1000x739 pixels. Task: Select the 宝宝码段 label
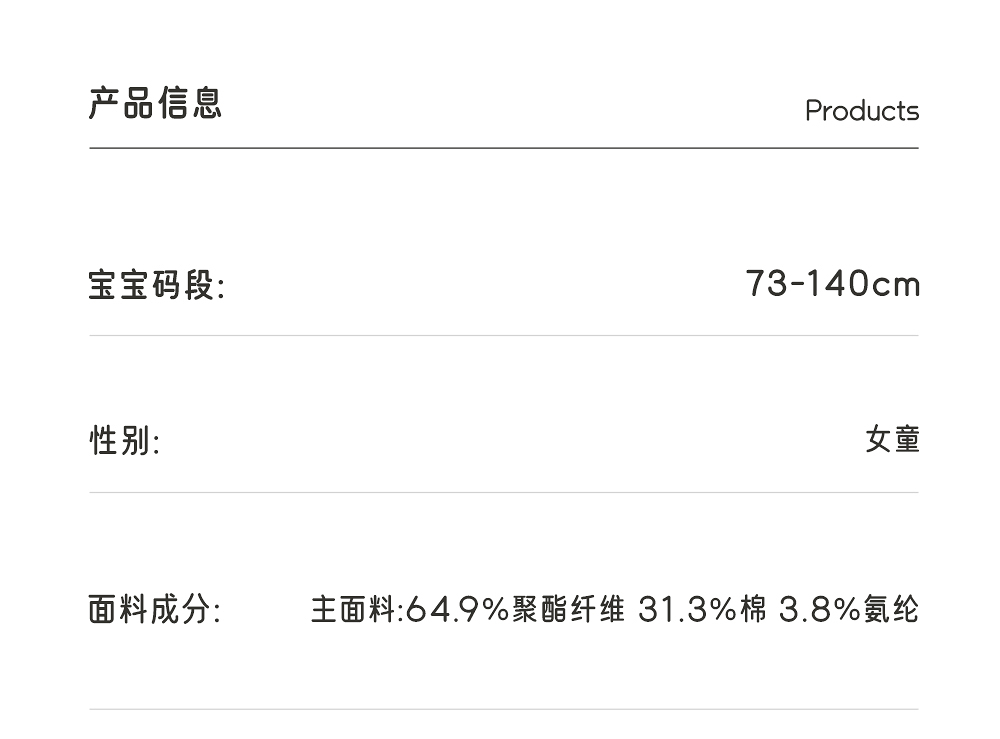tap(157, 286)
